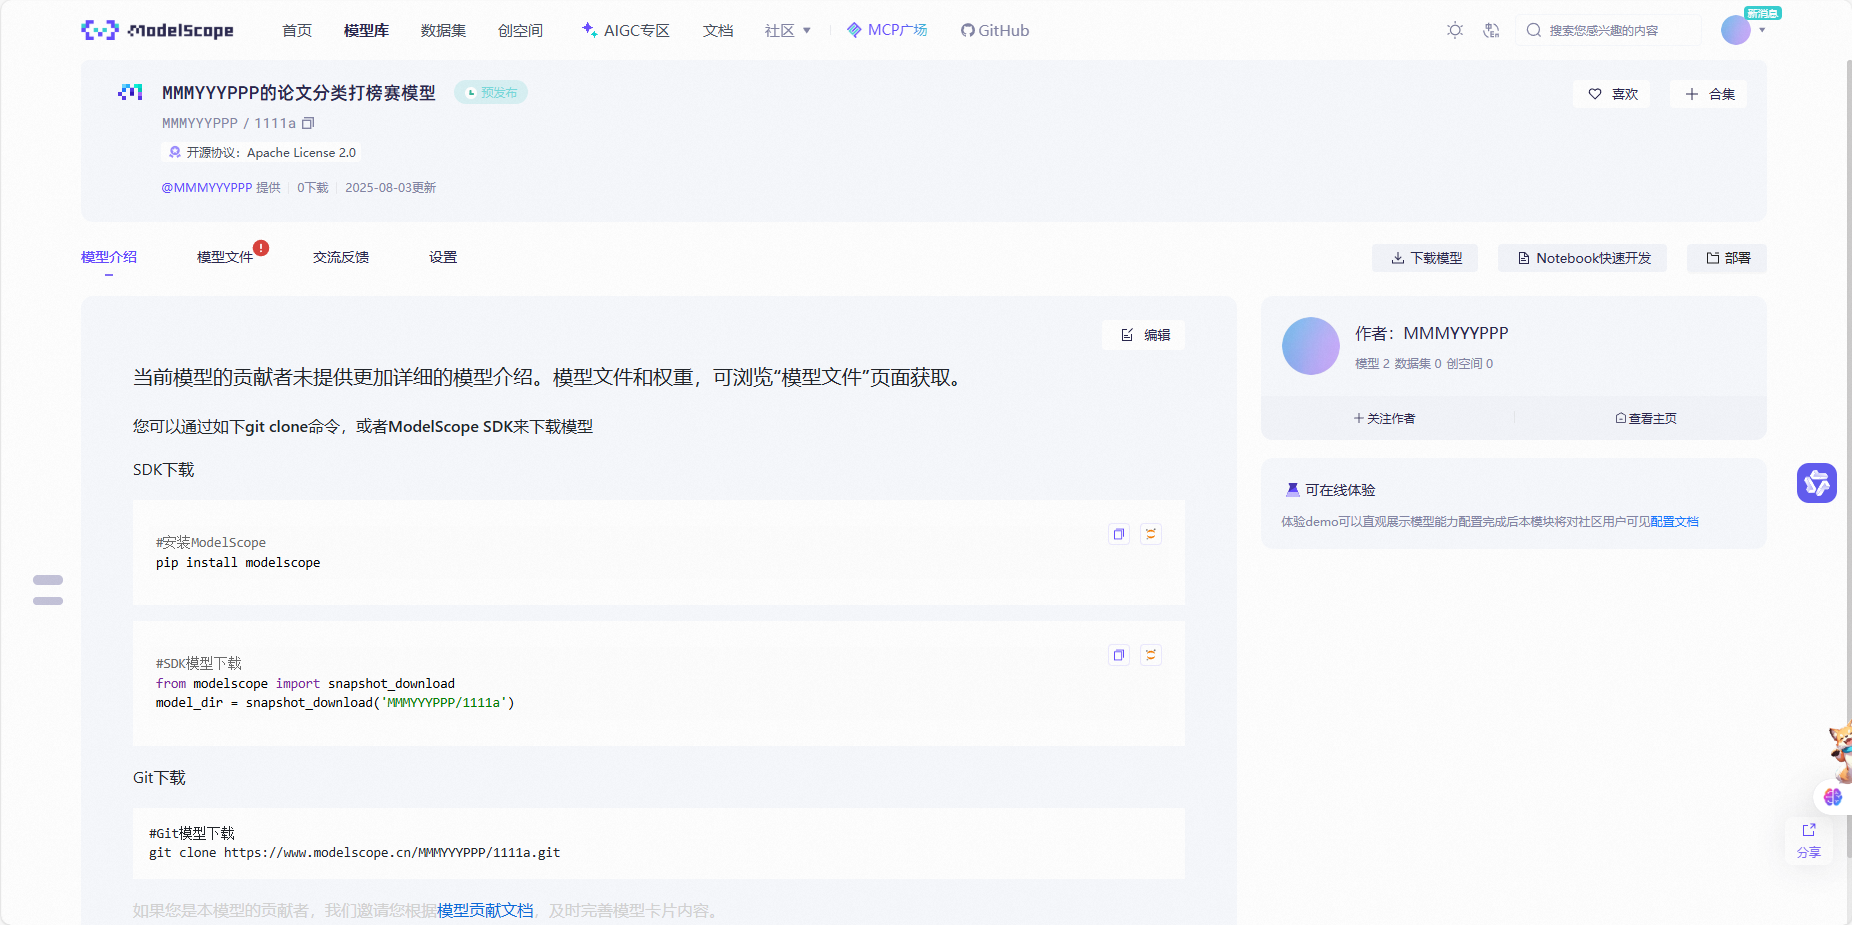Toggle the light/dark theme sun icon
Image resolution: width=1852 pixels, height=925 pixels.
[1455, 30]
